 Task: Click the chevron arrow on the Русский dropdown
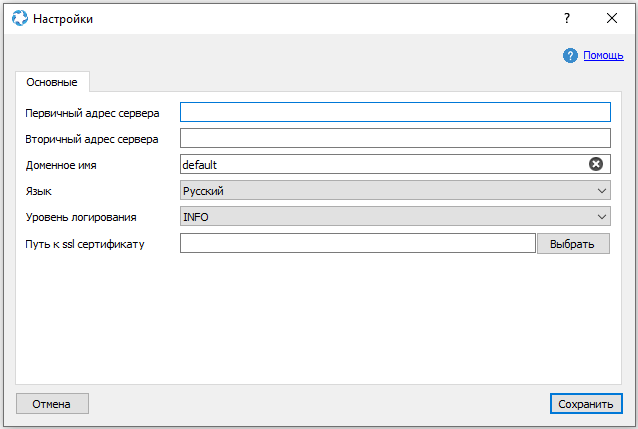[x=601, y=190]
